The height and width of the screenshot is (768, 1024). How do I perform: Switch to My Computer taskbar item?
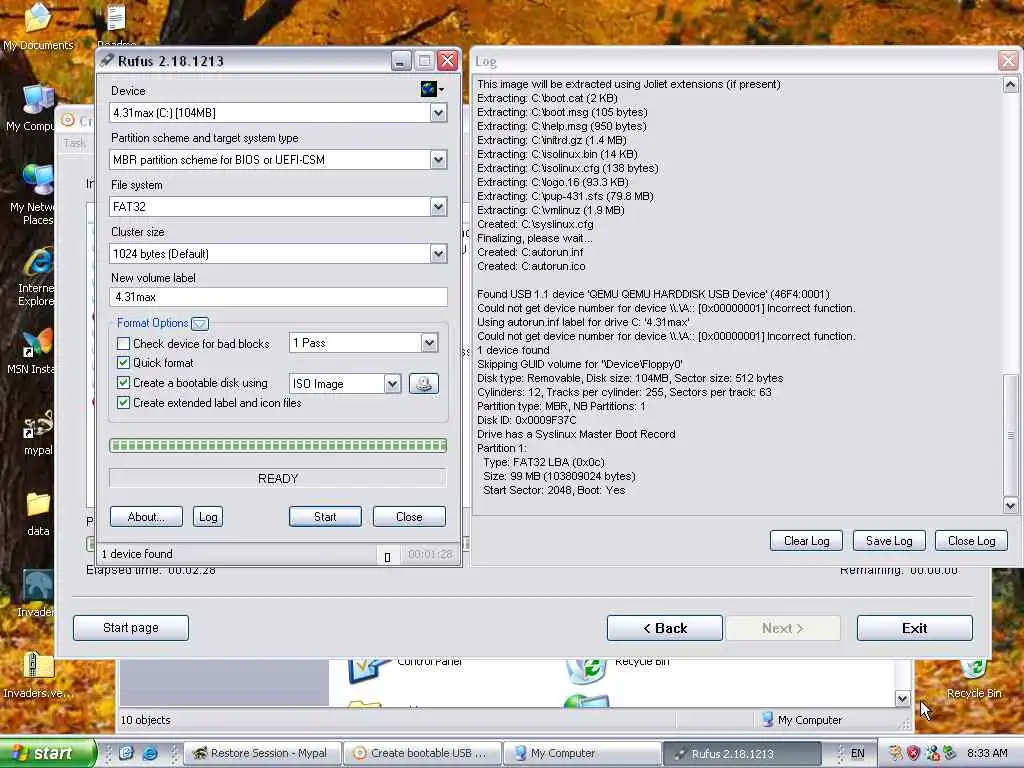[582, 753]
